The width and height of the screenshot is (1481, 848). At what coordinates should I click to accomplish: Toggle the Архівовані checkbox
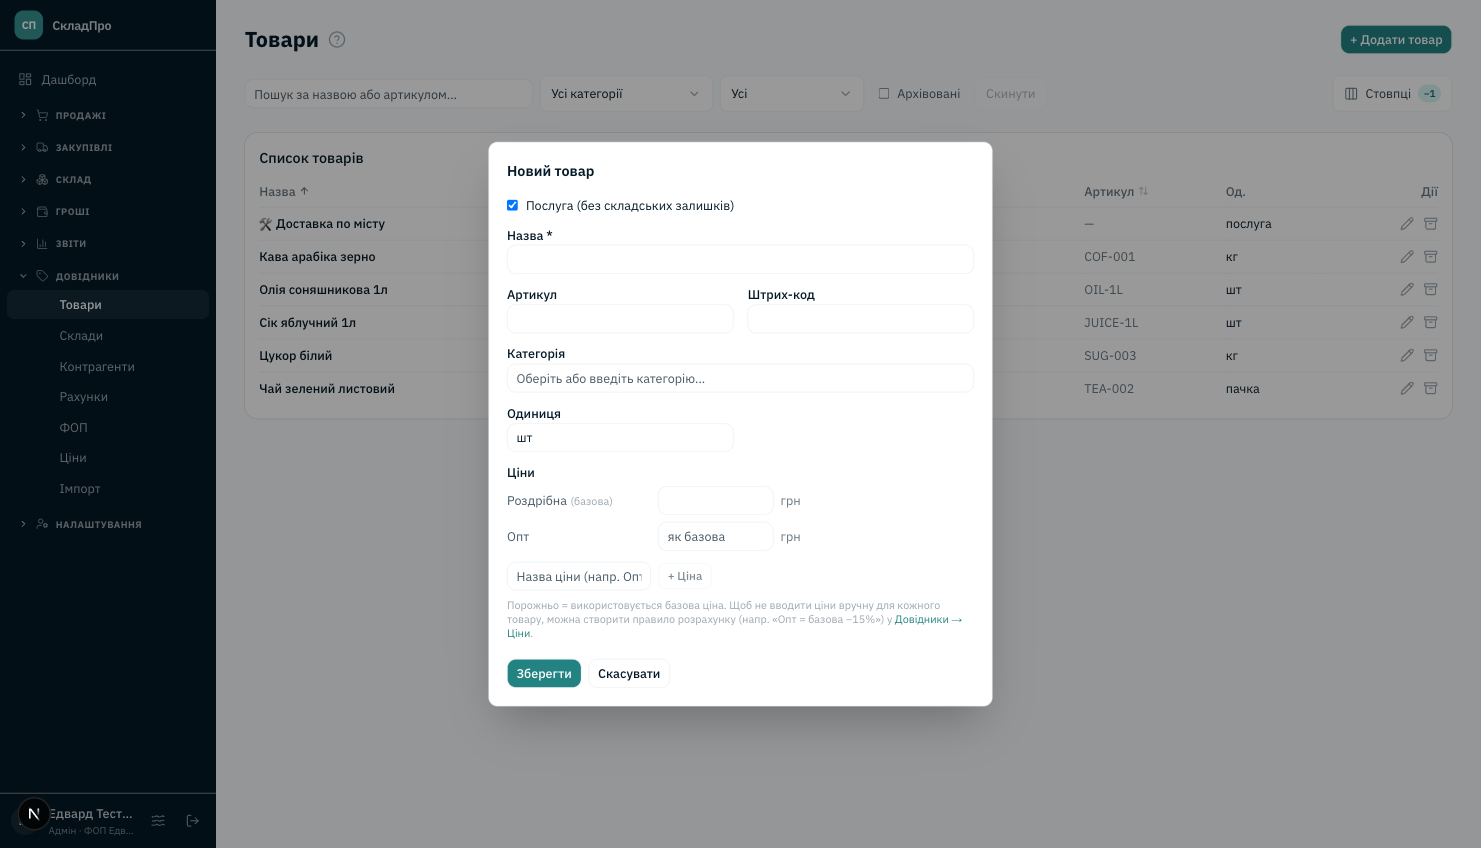(884, 94)
